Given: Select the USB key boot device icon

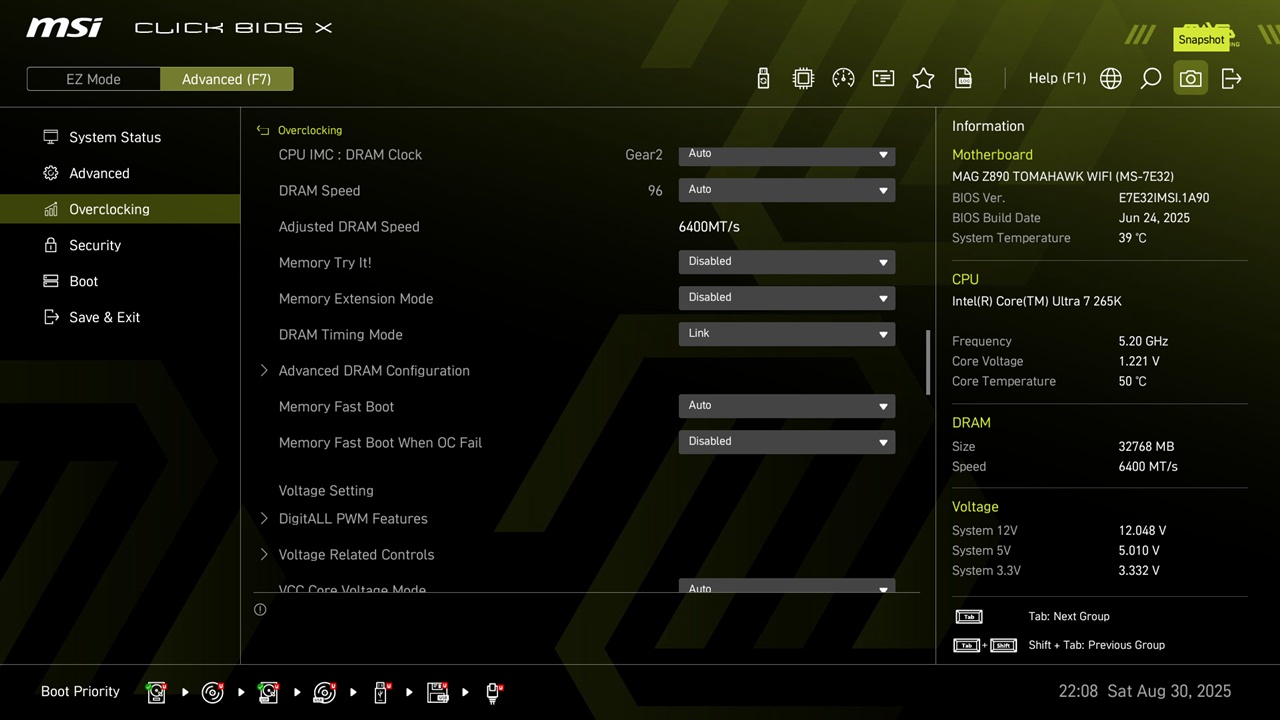Looking at the screenshot, I should click(x=381, y=692).
